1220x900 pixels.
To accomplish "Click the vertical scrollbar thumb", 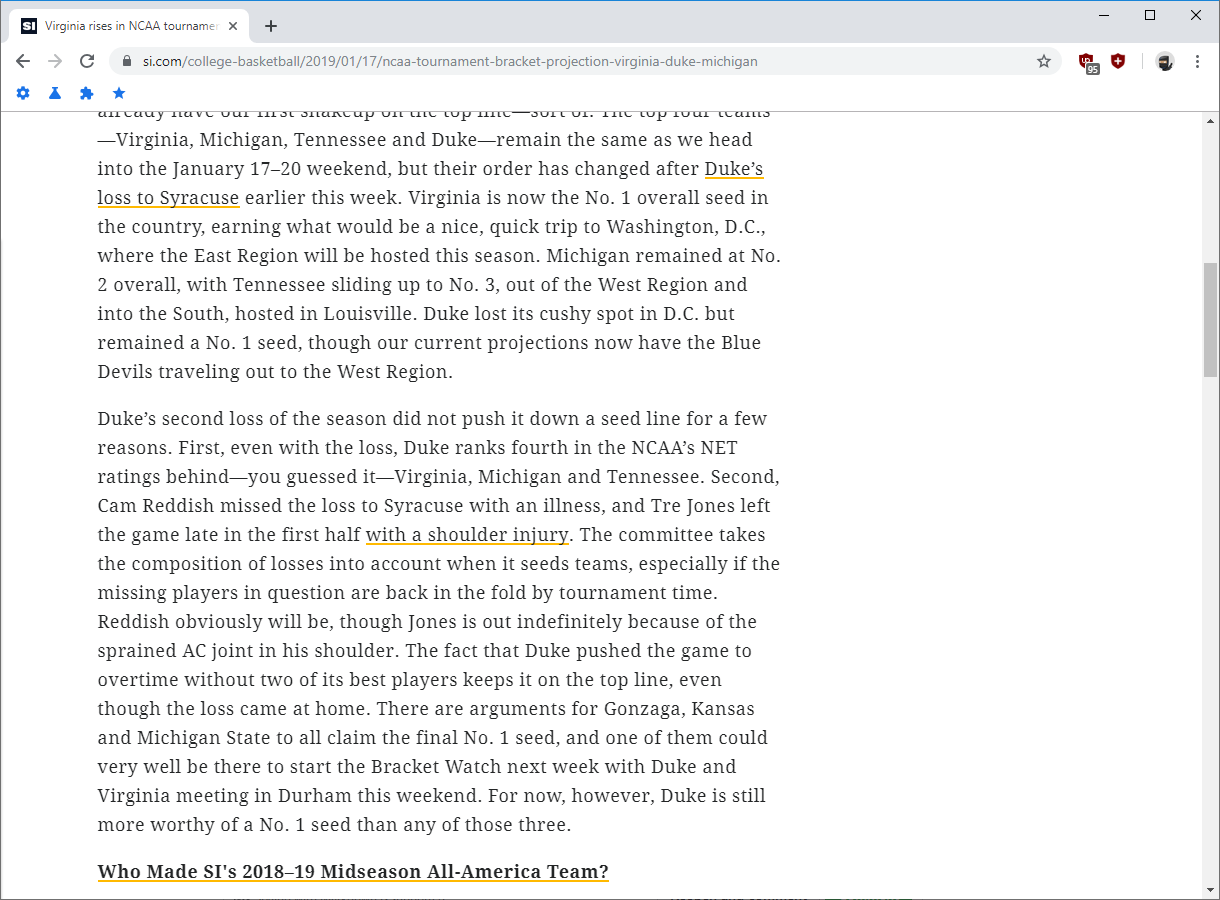I will tap(1210, 319).
